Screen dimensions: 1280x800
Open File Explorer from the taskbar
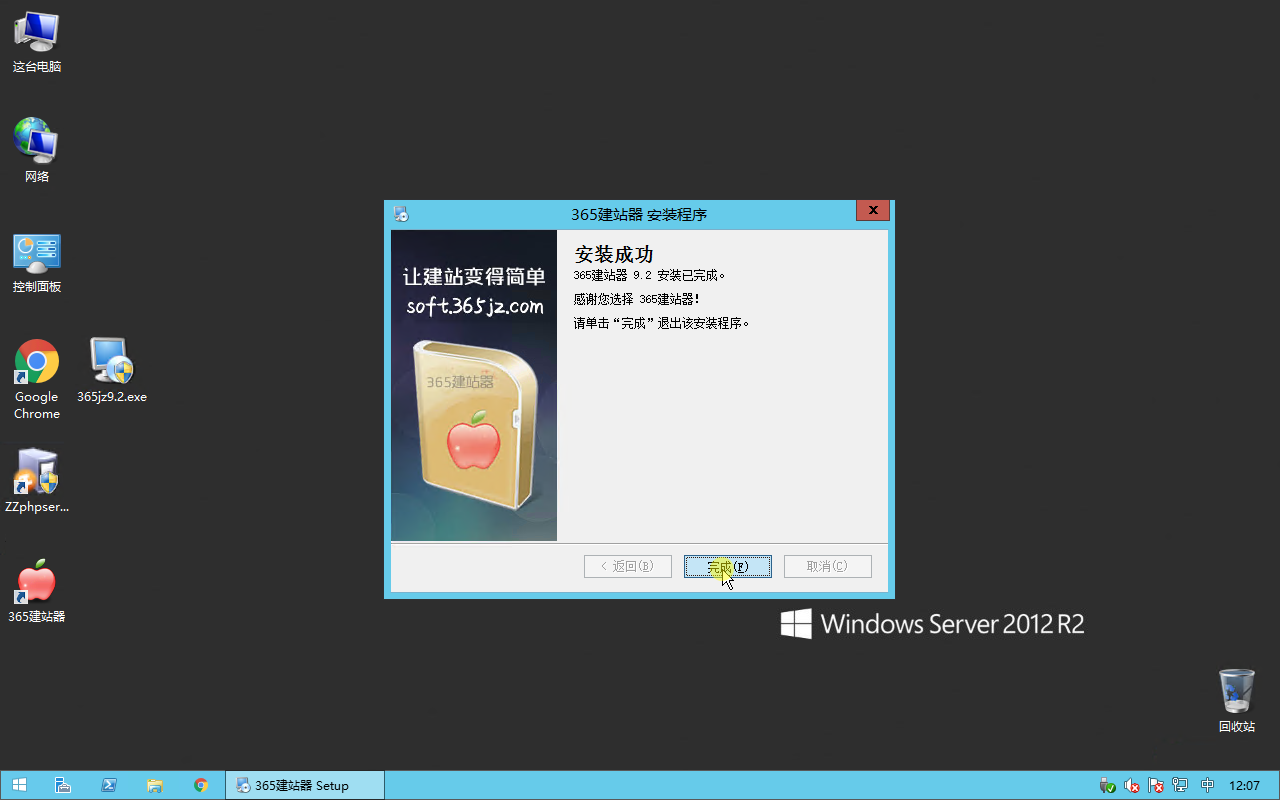pos(155,785)
